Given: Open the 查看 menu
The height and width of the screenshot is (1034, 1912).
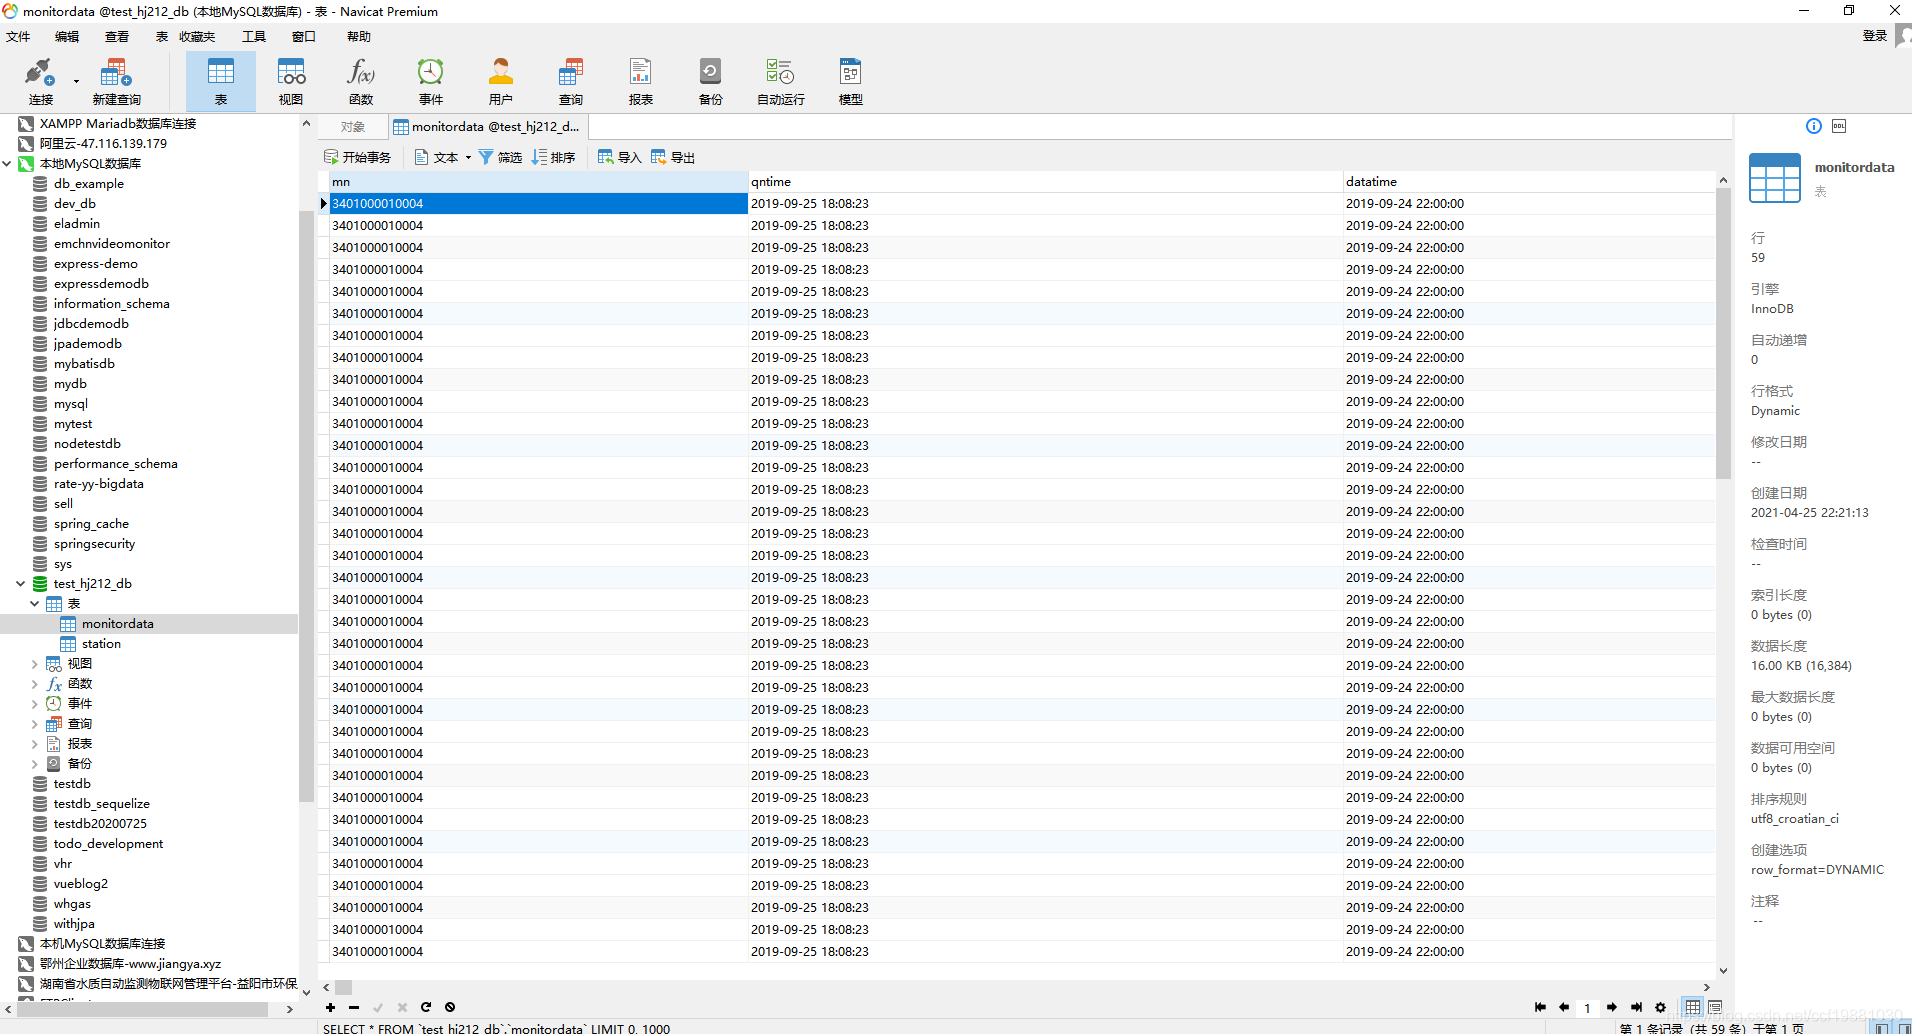Looking at the screenshot, I should pos(117,37).
